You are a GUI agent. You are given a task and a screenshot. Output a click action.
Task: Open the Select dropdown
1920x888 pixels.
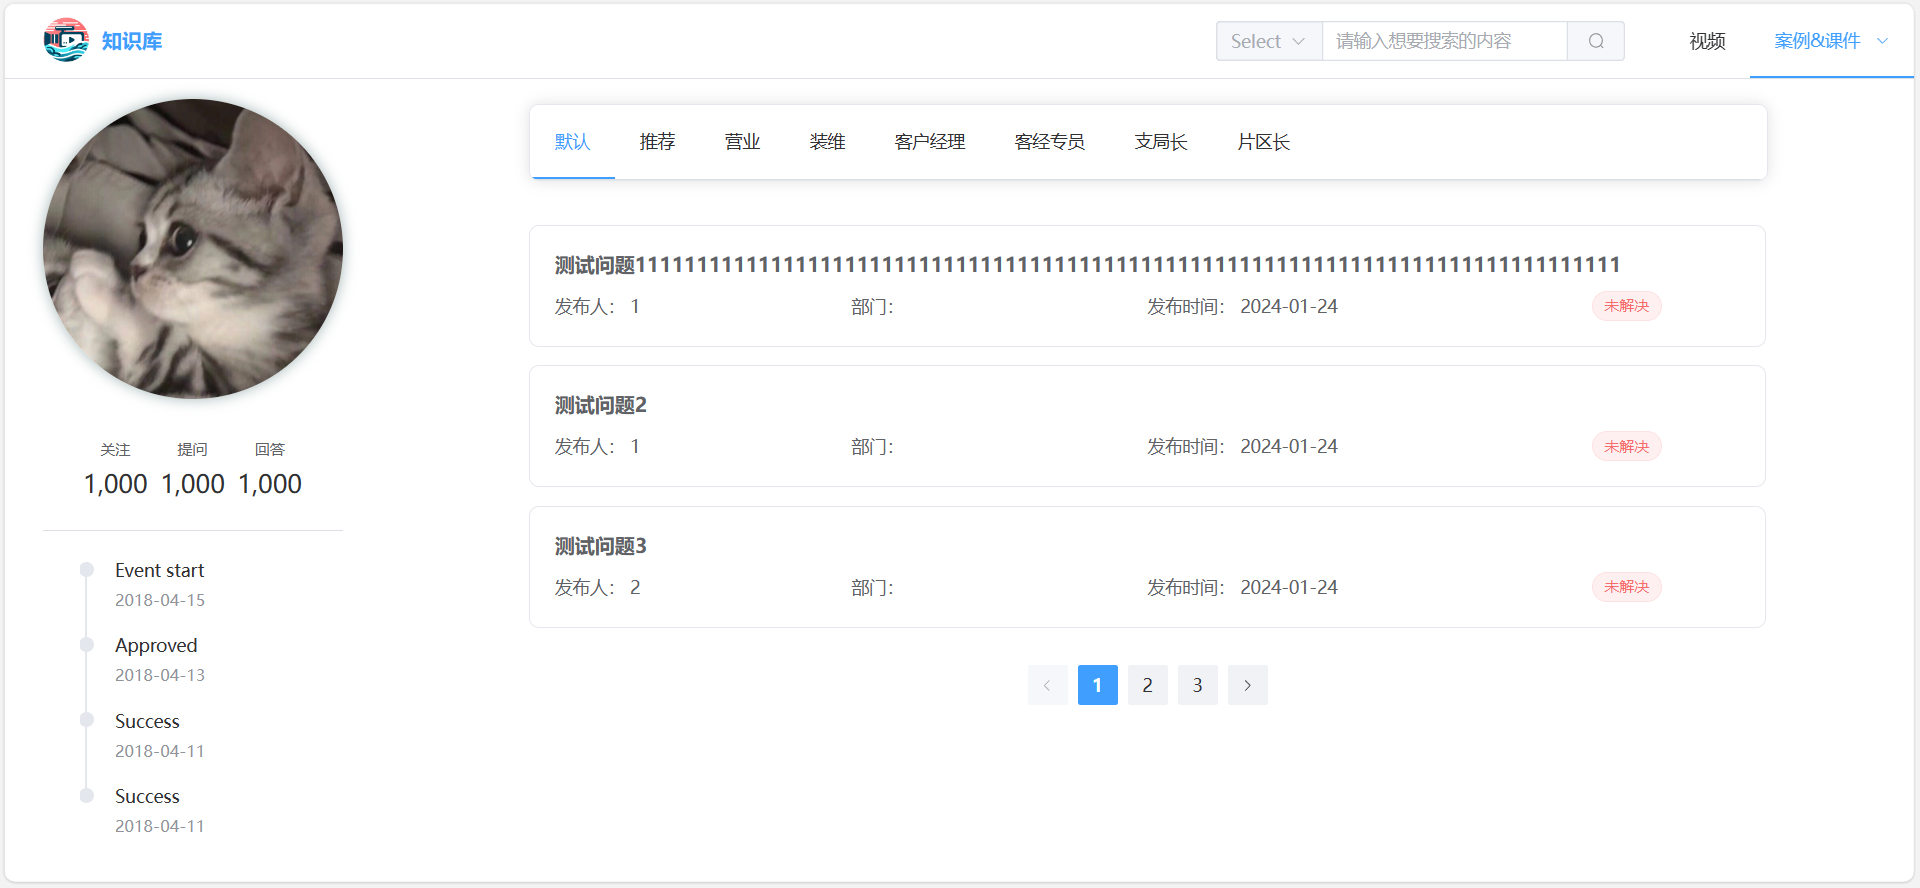tap(1268, 41)
